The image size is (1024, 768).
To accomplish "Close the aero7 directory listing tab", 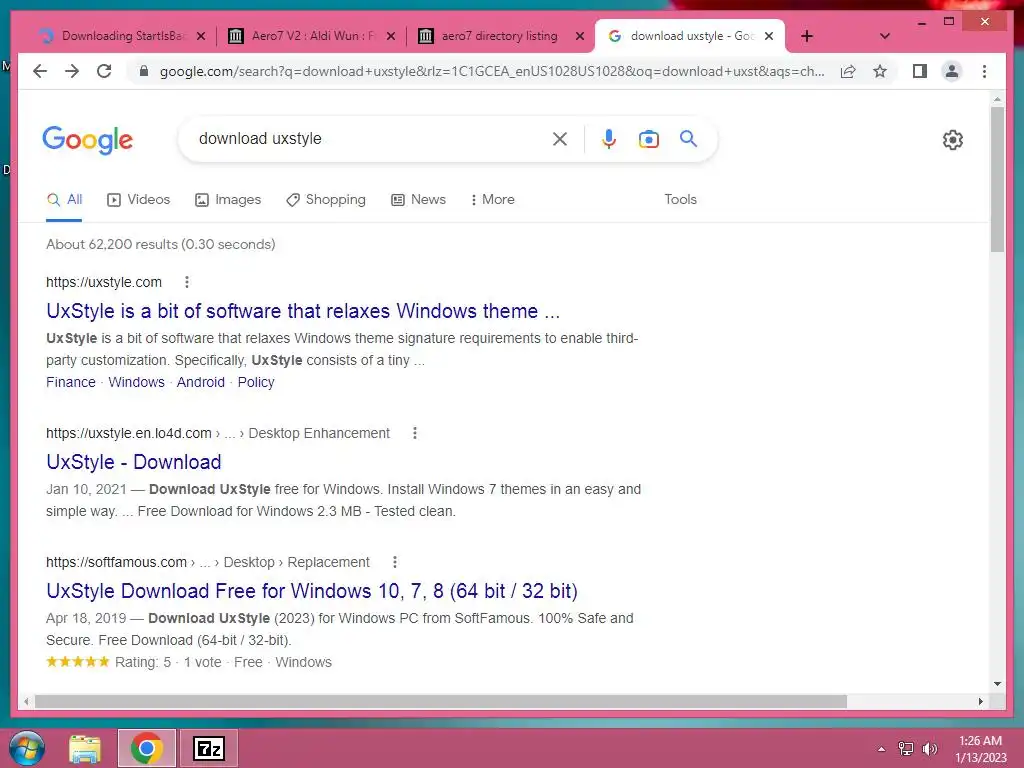I will [x=579, y=36].
